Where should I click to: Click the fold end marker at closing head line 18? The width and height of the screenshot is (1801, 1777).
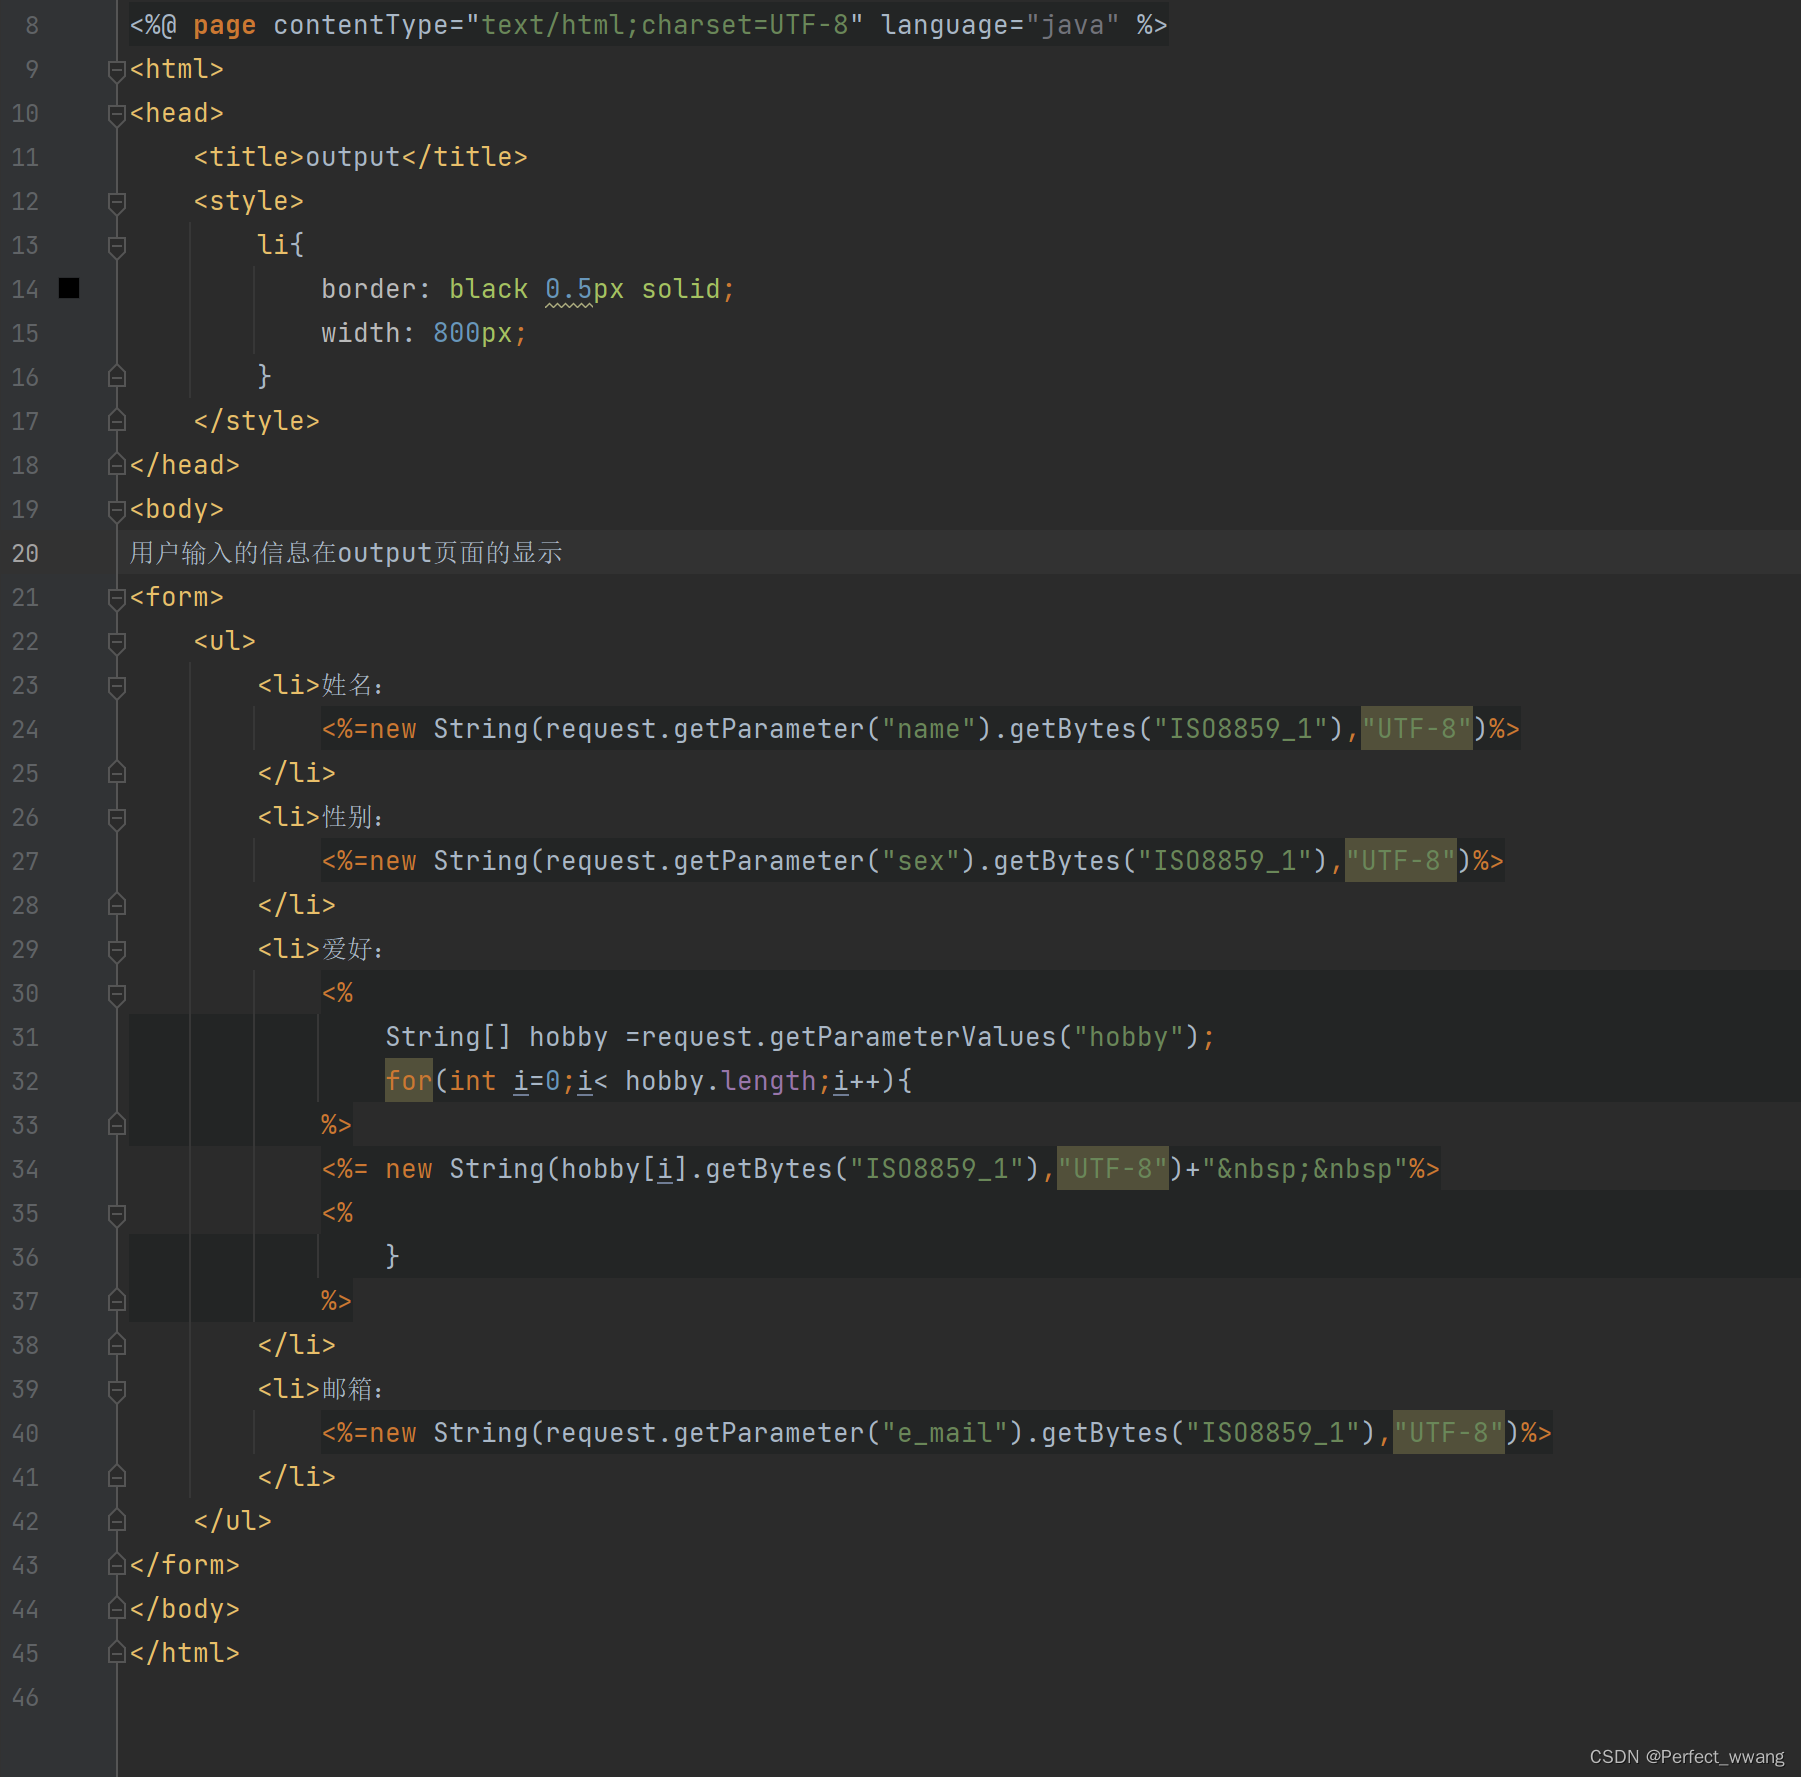[116, 465]
